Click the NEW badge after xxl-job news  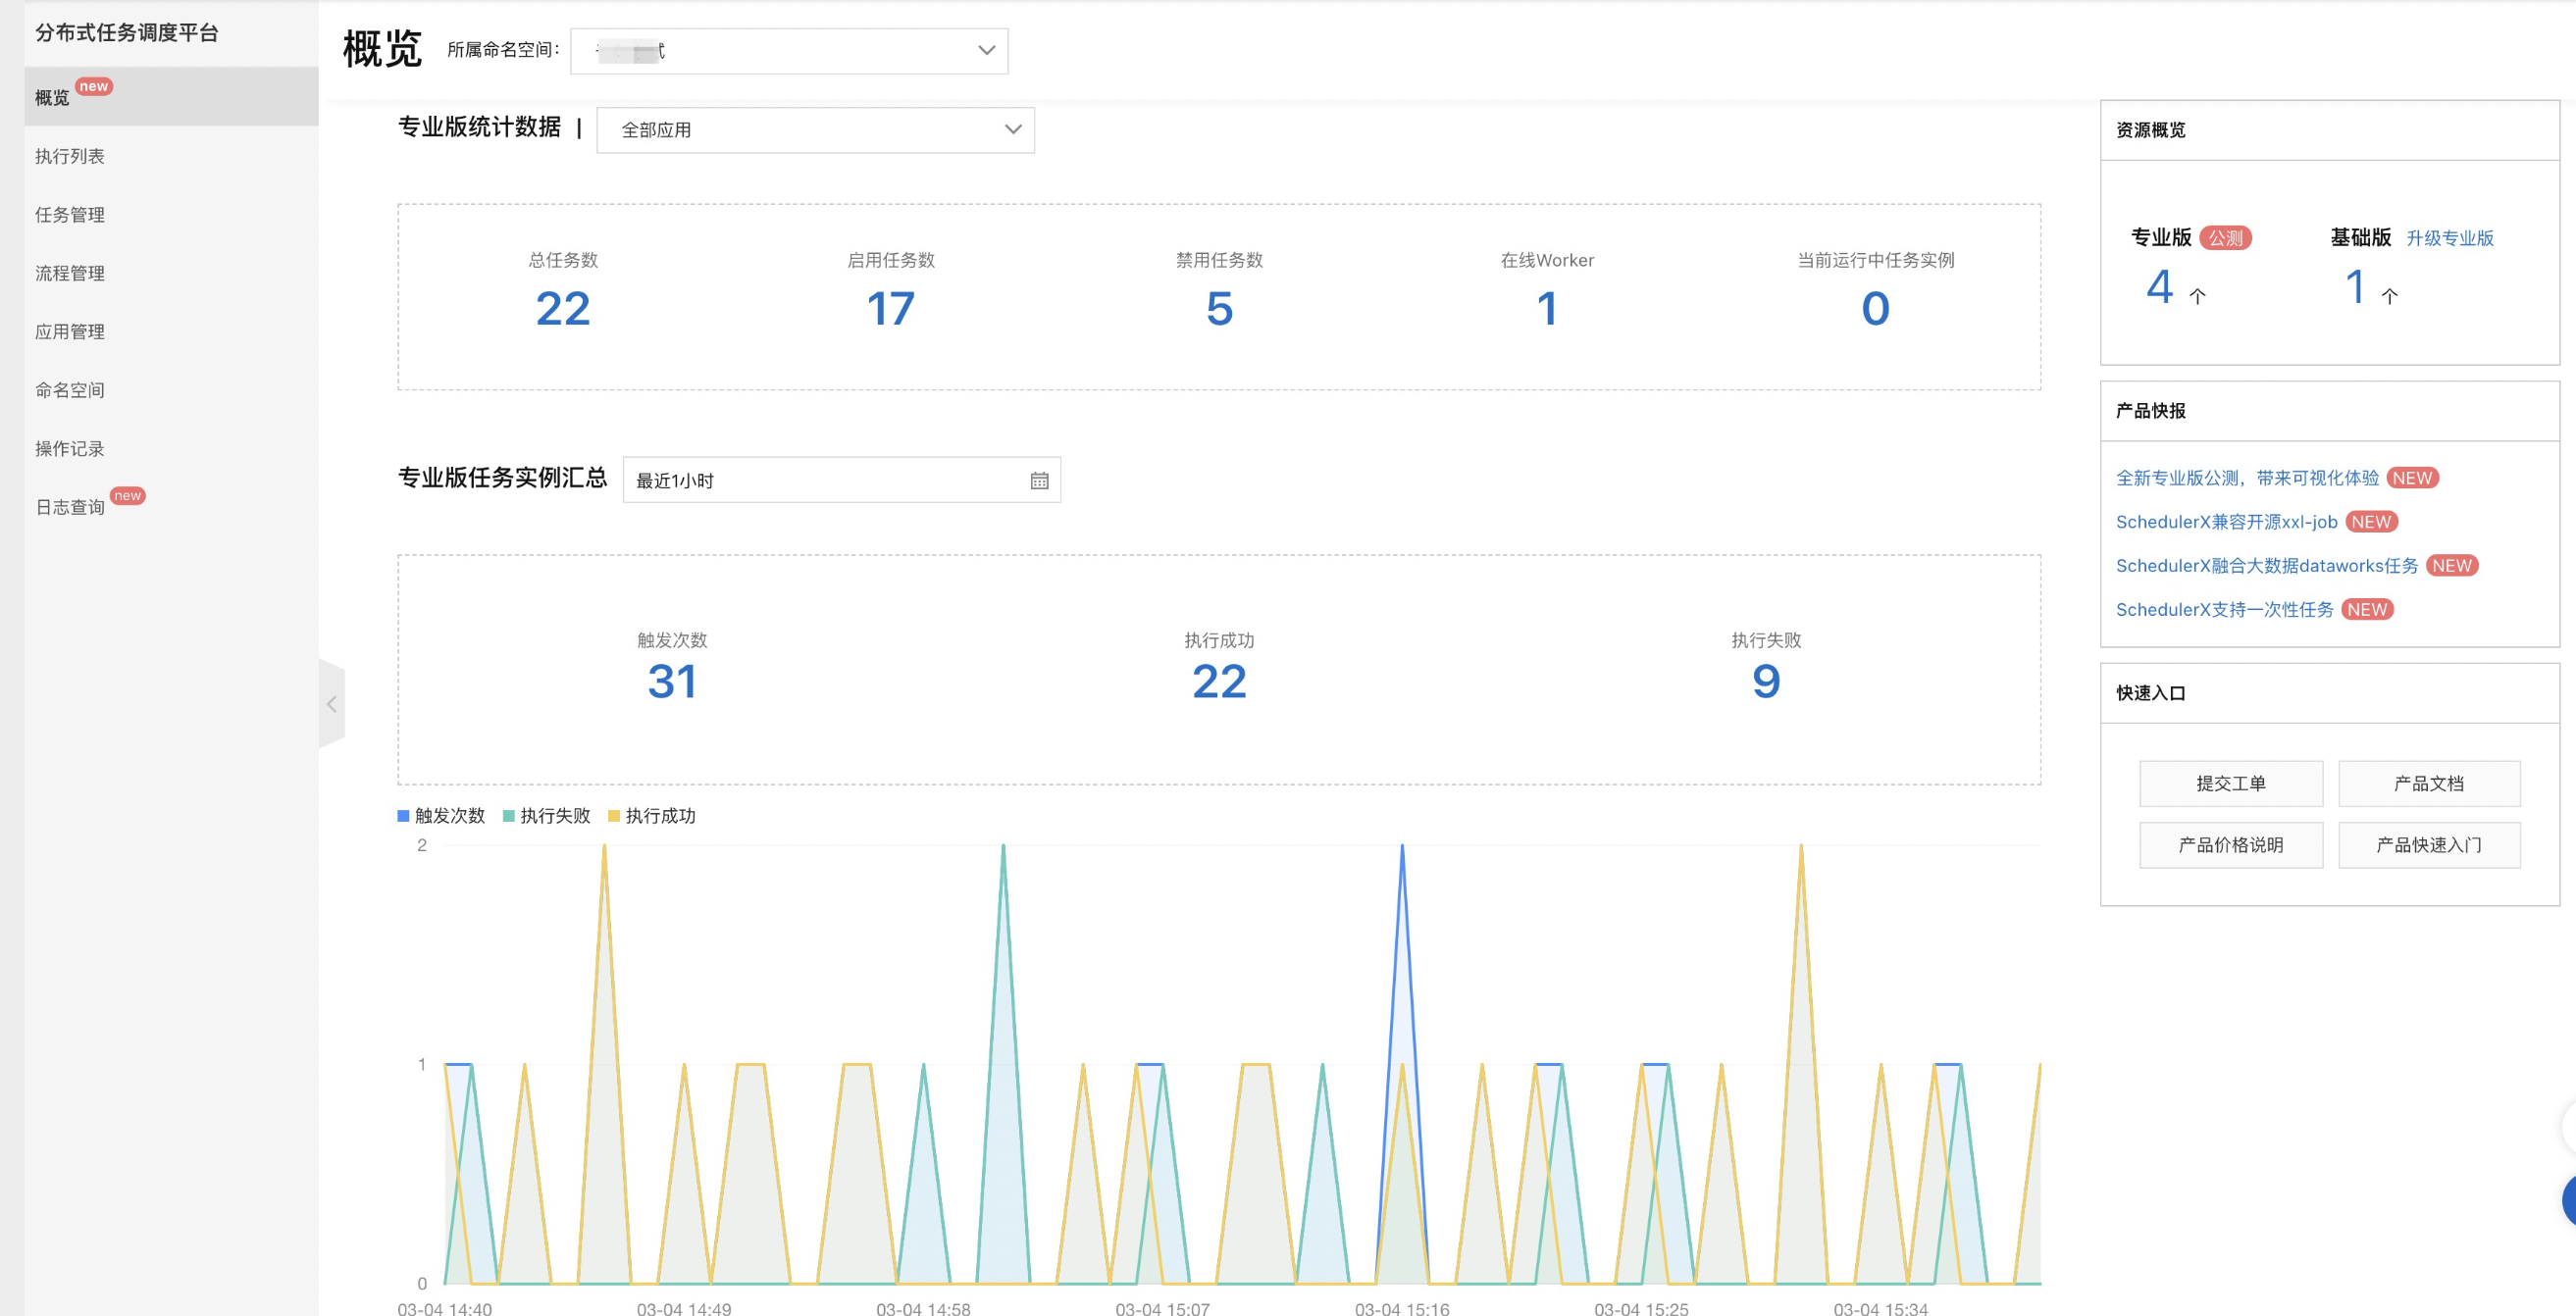[x=2371, y=522]
